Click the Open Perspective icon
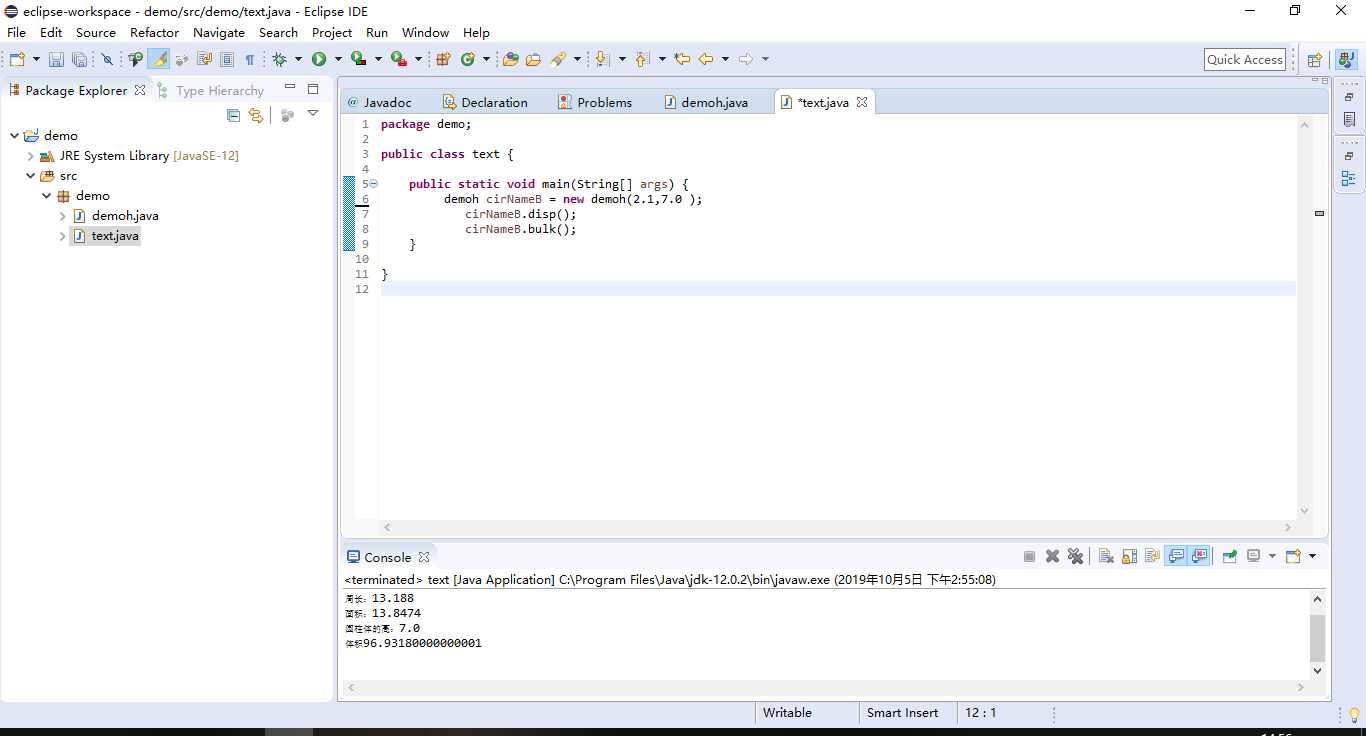Viewport: 1366px width, 736px height. 1315,59
